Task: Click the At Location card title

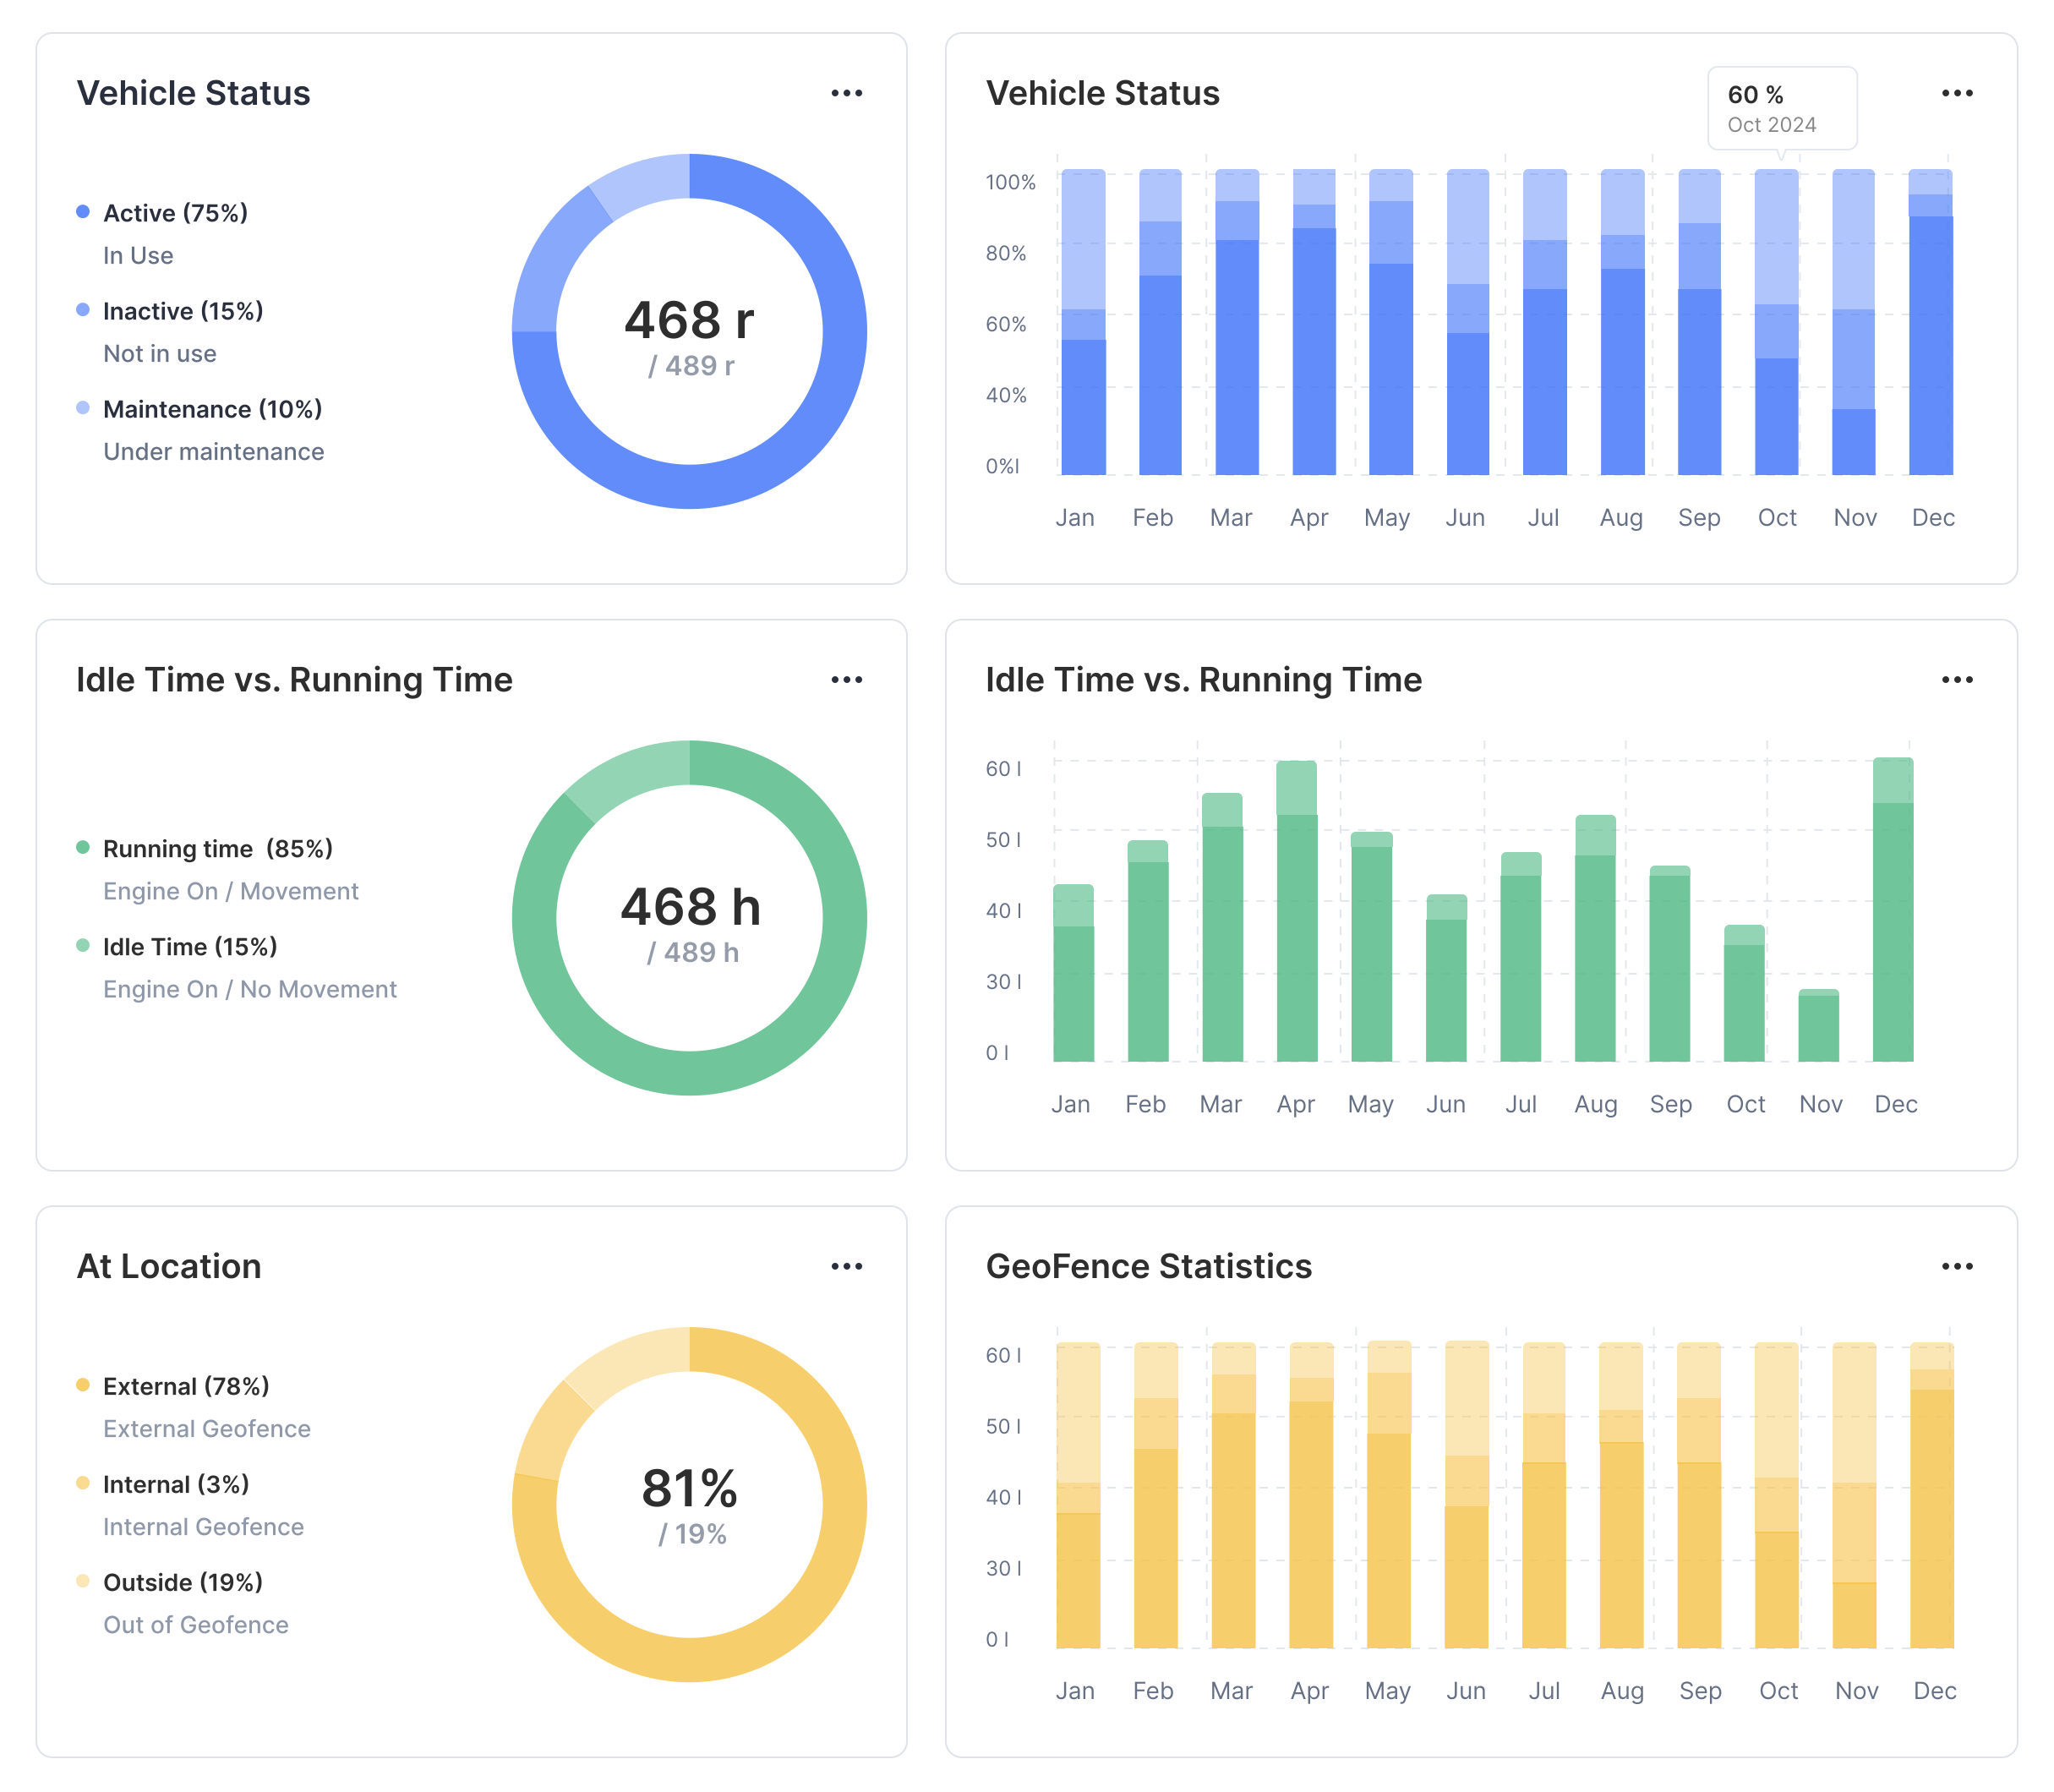Action: [169, 1266]
